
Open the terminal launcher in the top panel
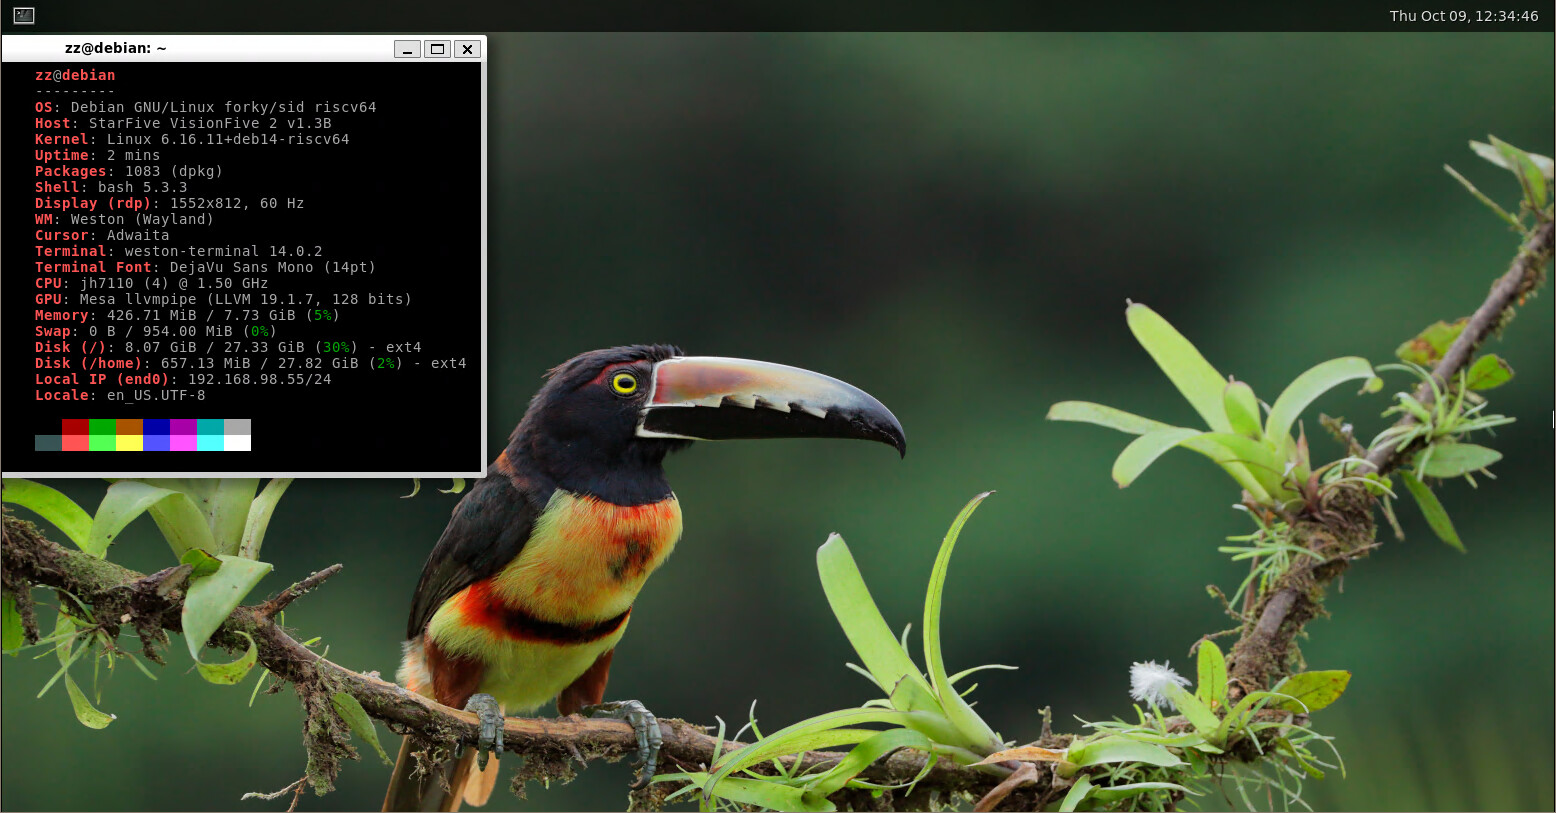click(x=24, y=15)
